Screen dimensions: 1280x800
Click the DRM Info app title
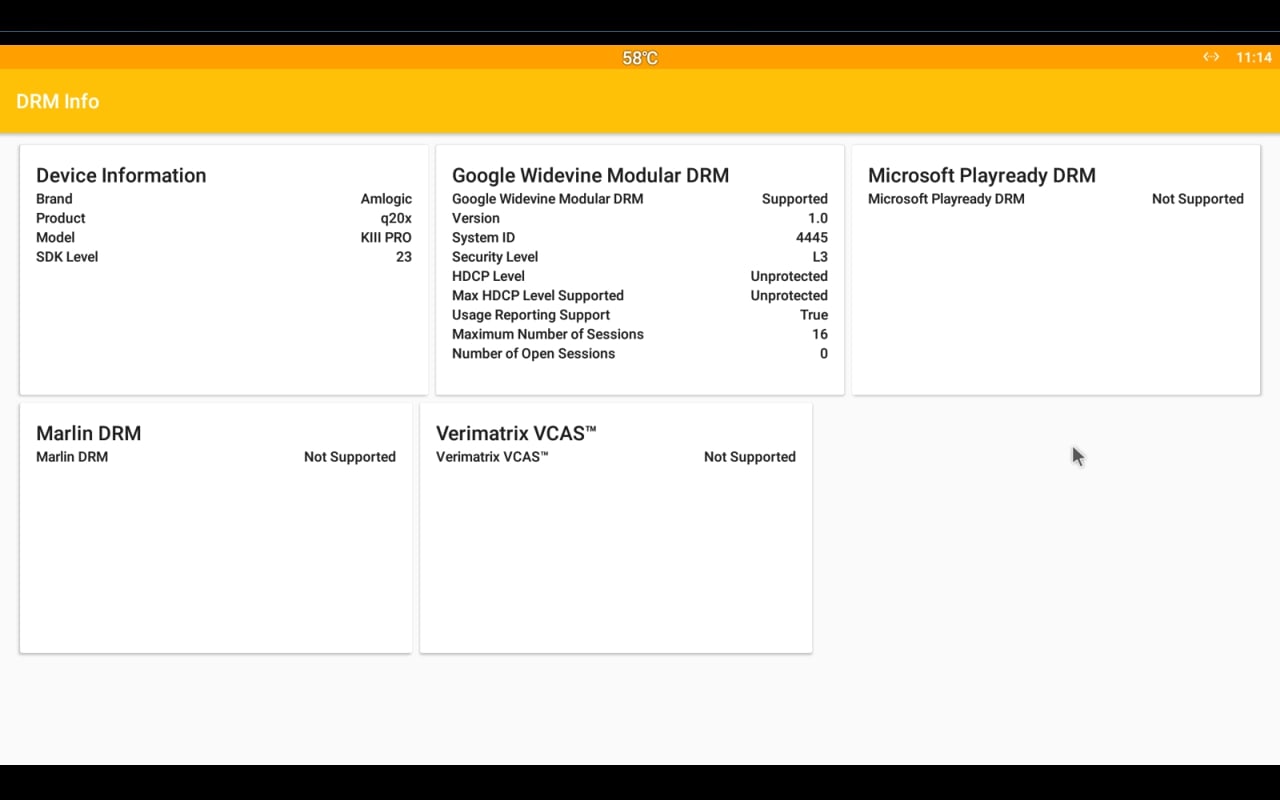coord(57,101)
